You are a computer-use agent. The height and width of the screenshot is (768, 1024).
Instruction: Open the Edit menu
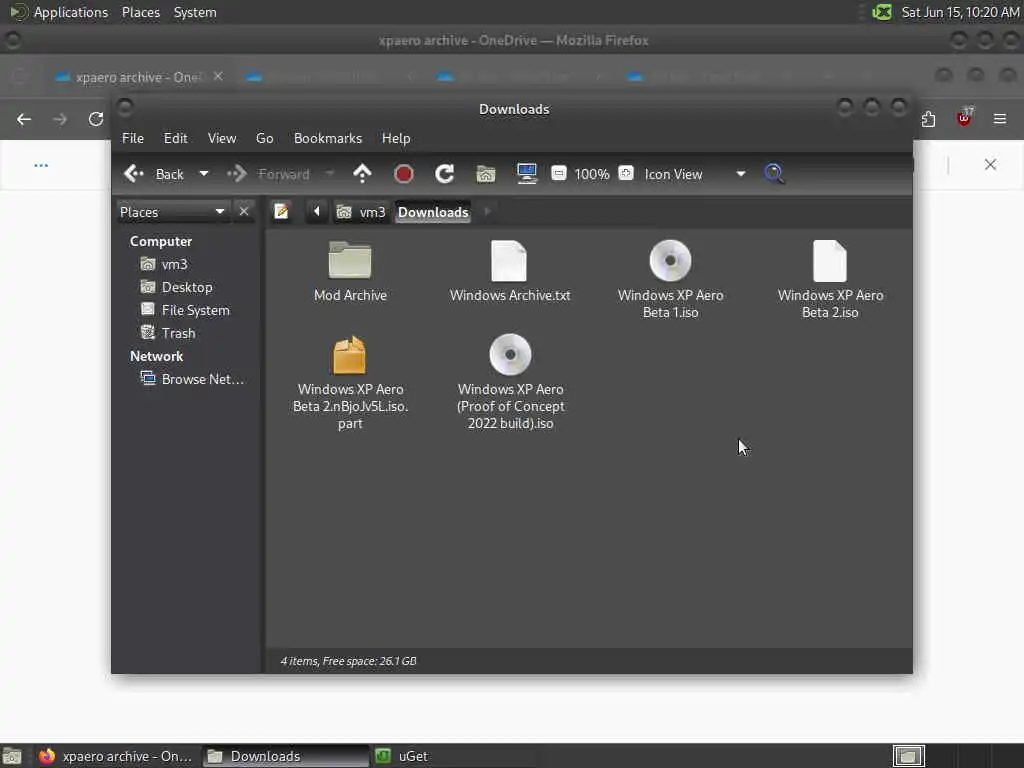coord(175,138)
